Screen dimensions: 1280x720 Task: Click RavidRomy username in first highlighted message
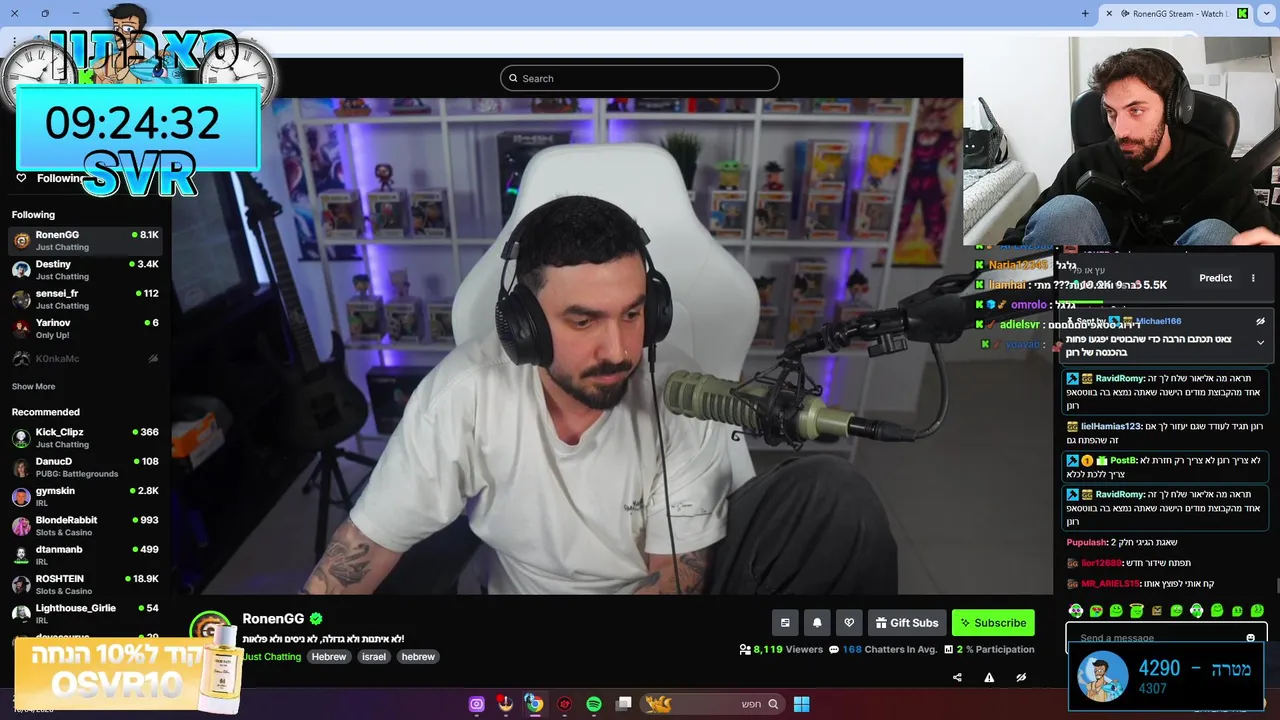[x=1120, y=379]
